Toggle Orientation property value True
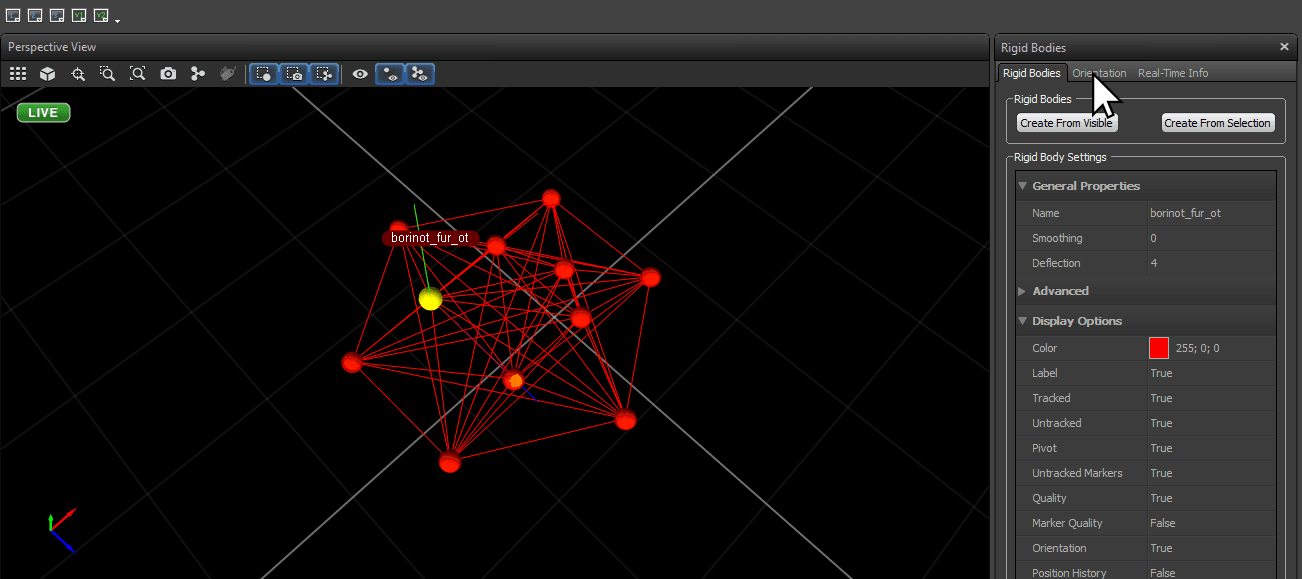 coord(1211,548)
